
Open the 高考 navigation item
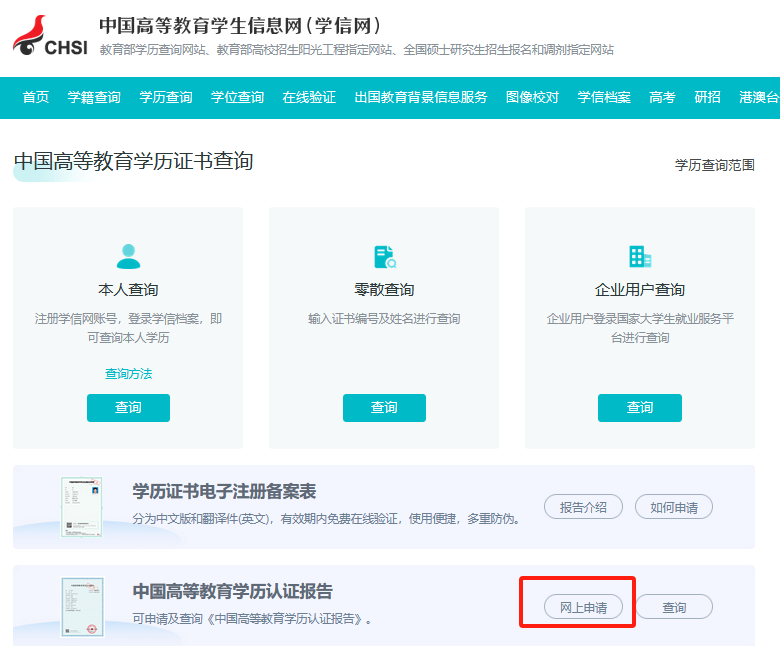[662, 97]
